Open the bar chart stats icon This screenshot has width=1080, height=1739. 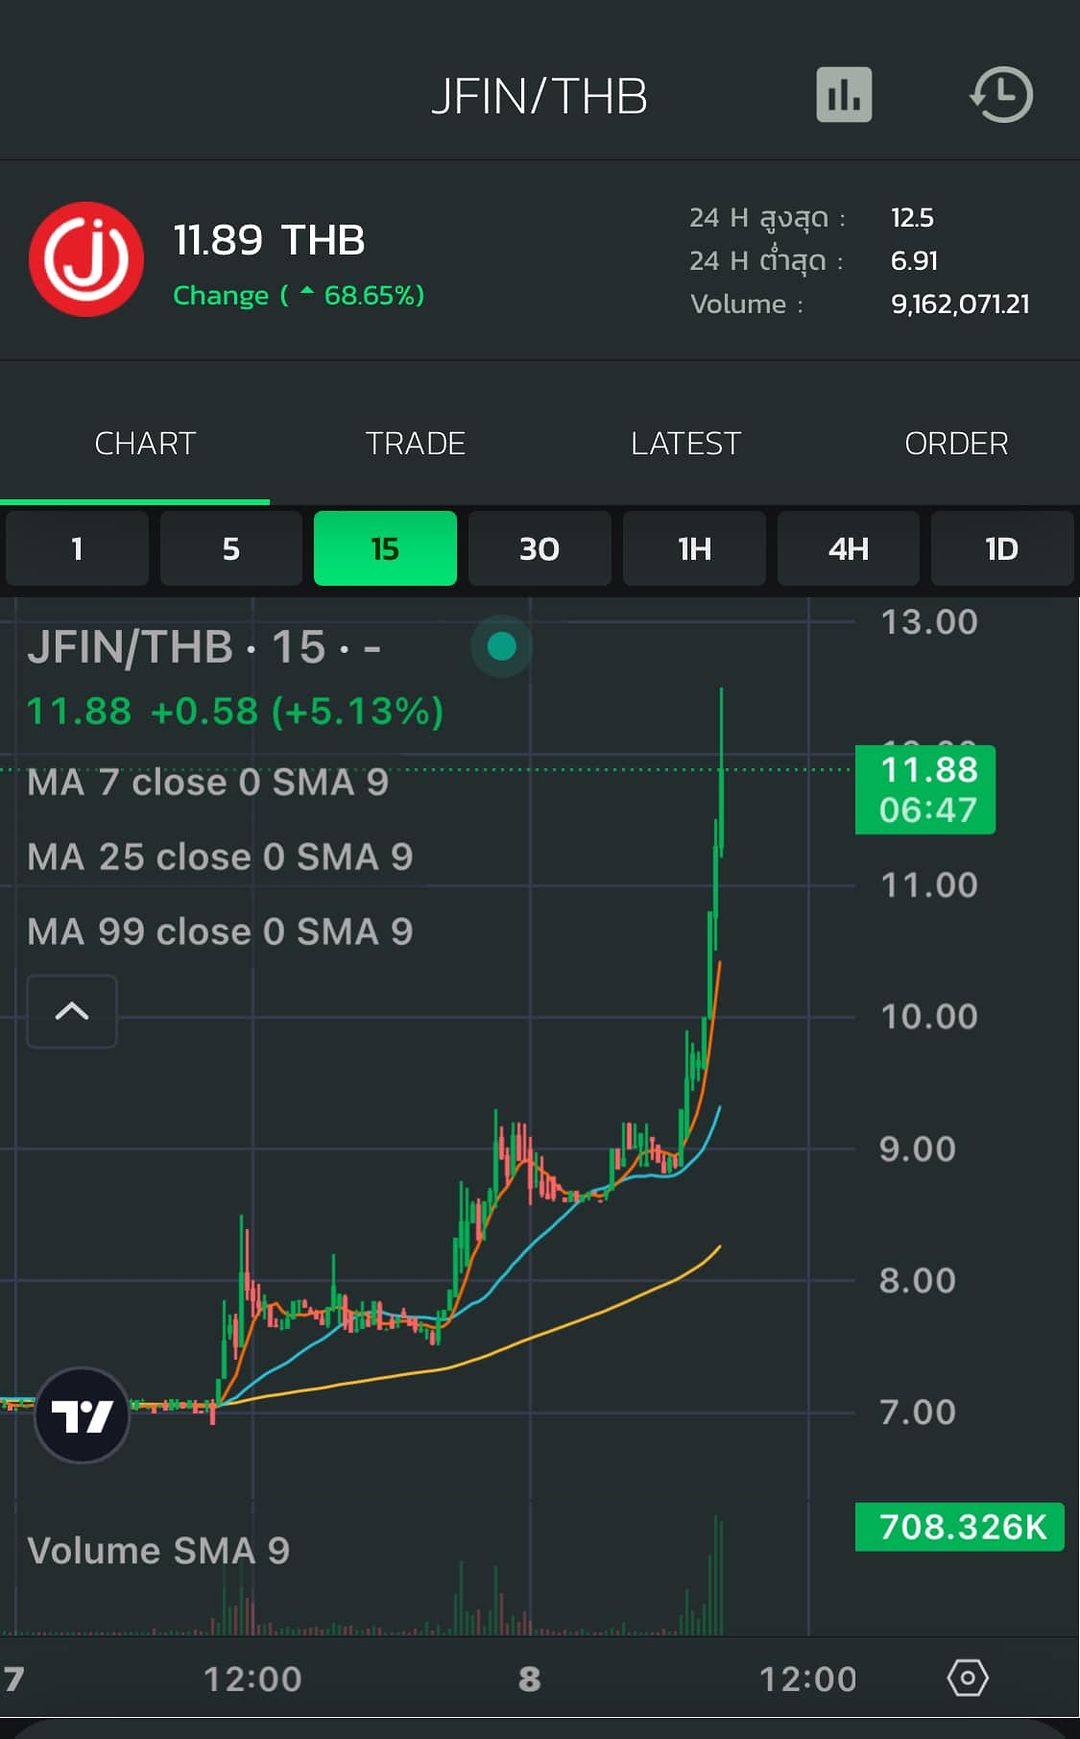843,95
